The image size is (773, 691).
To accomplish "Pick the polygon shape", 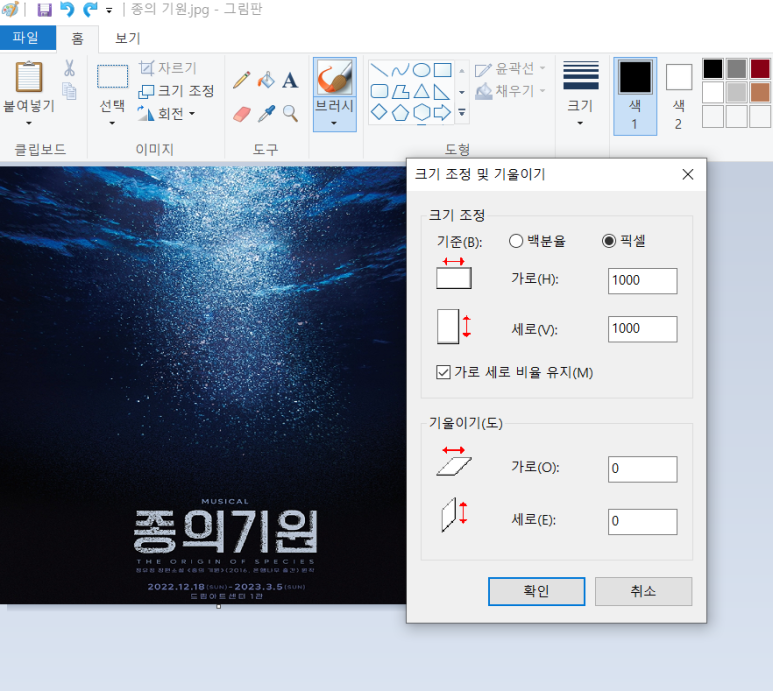I will [400, 91].
